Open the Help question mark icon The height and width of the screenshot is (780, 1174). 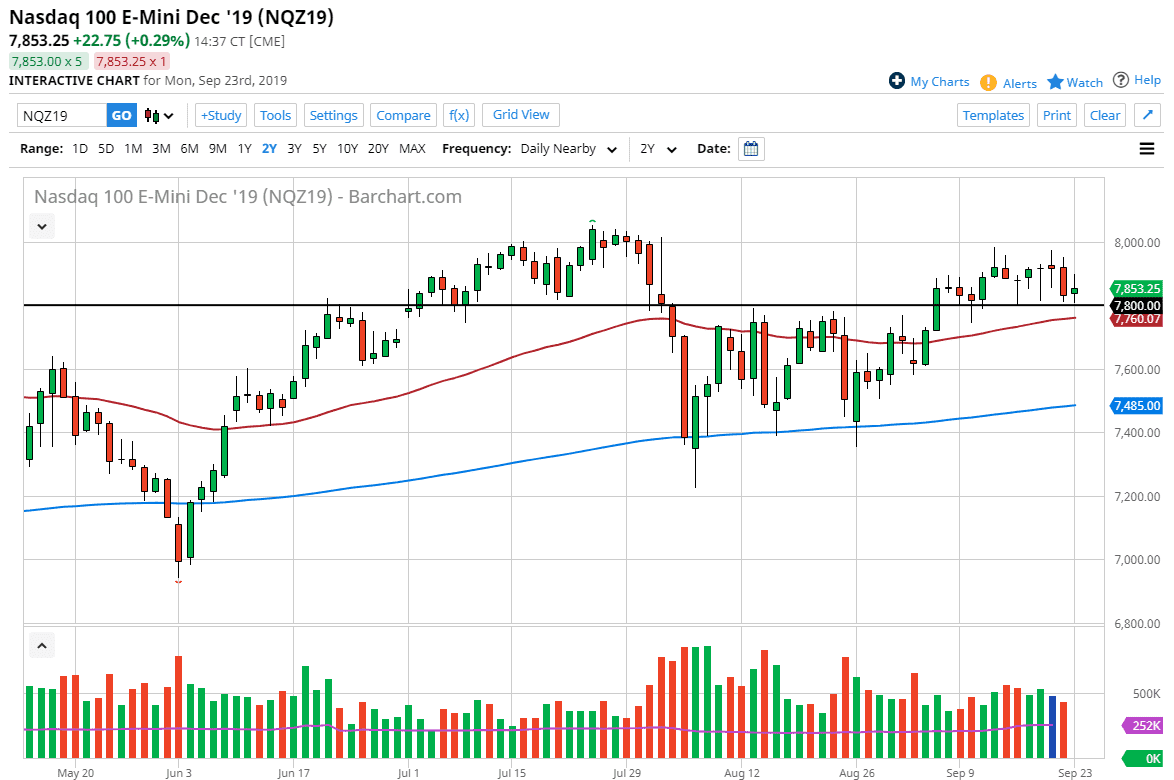pos(1121,80)
